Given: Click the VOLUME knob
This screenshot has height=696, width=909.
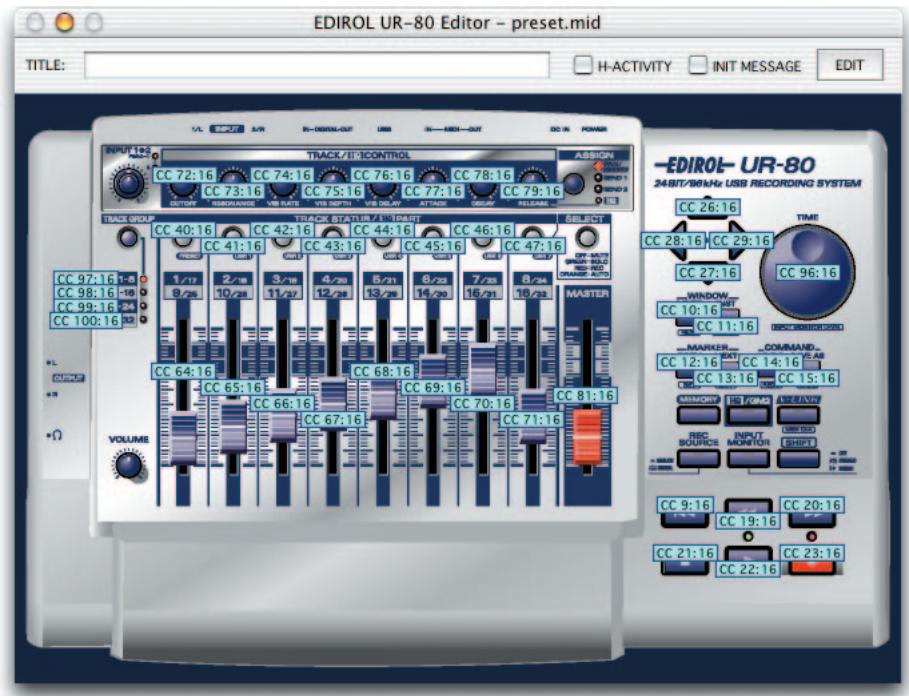Looking at the screenshot, I should [x=128, y=465].
